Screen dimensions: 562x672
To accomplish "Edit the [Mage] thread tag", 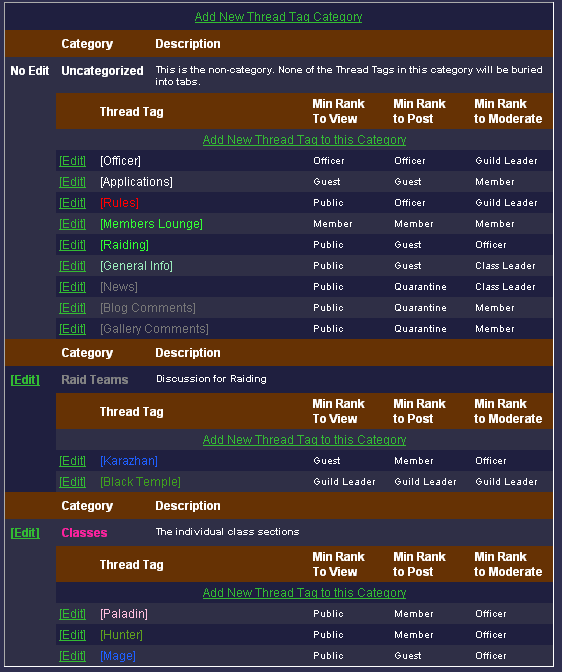I will 72,656.
